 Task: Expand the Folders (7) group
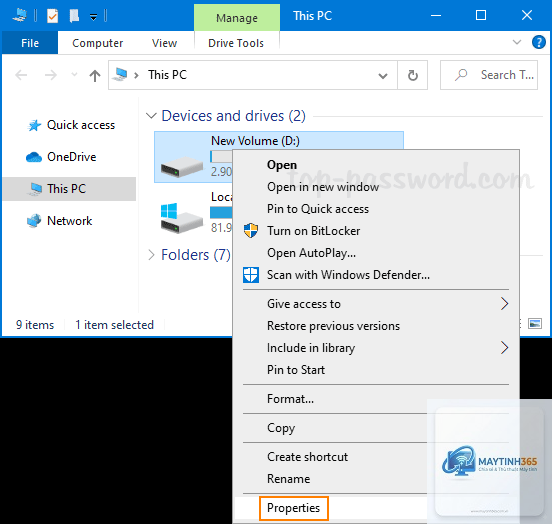151,255
